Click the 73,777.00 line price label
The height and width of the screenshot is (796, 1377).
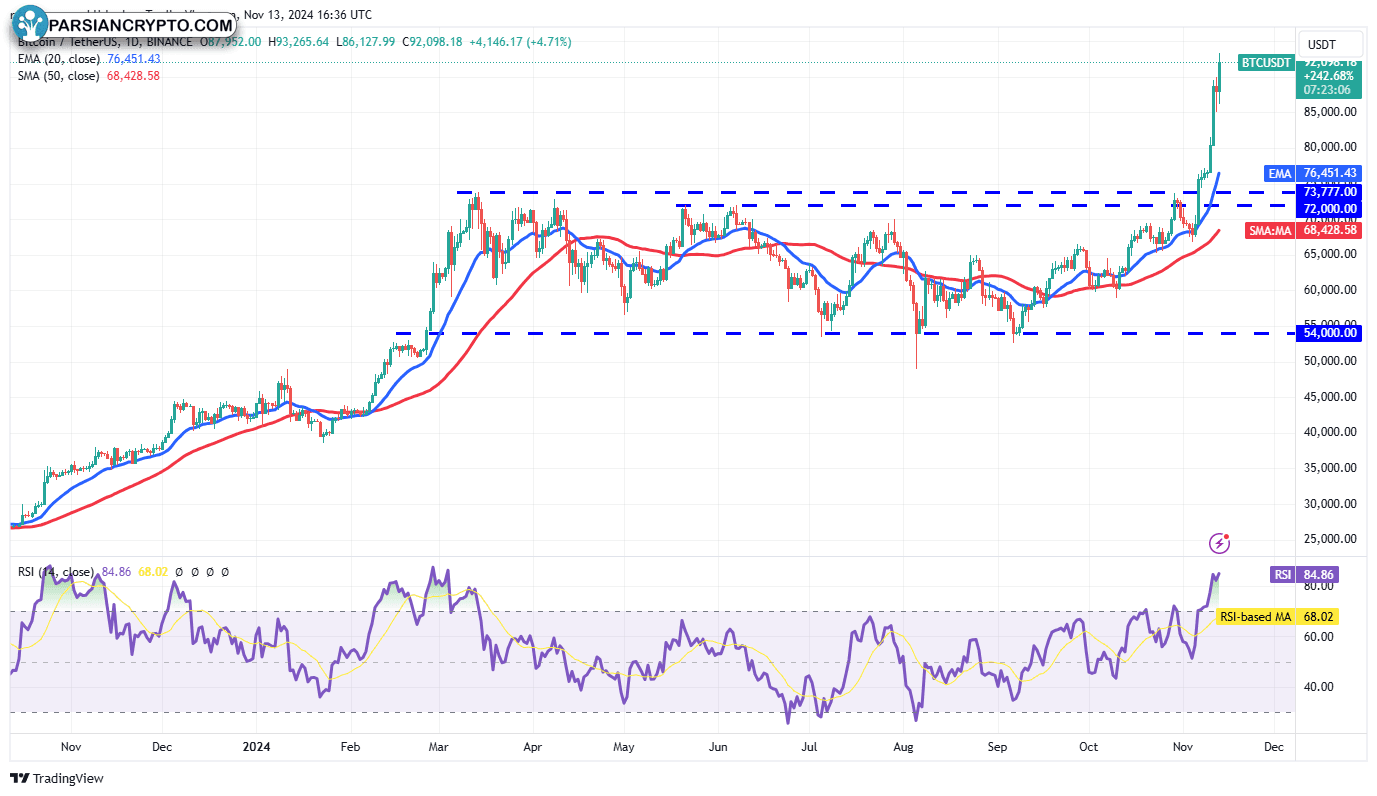[x=1329, y=191]
